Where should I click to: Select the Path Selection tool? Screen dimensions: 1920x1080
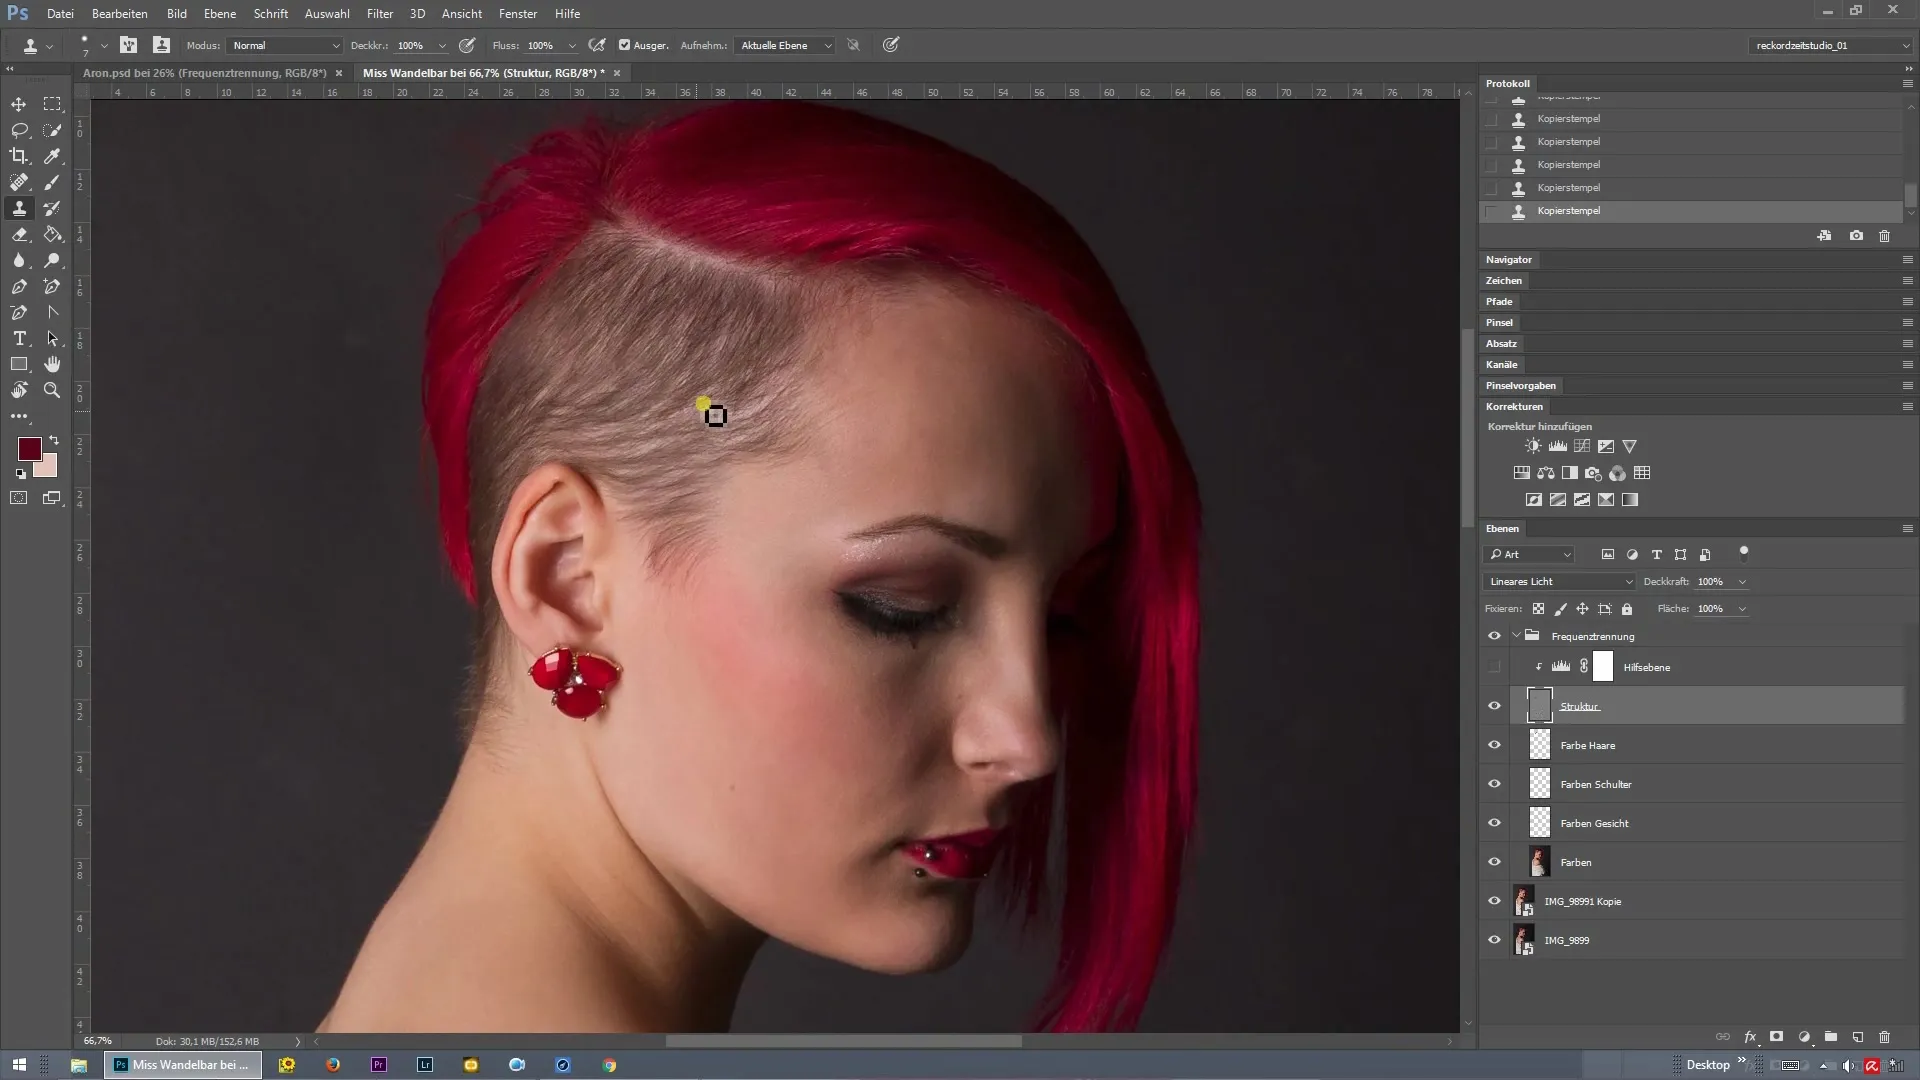52,338
